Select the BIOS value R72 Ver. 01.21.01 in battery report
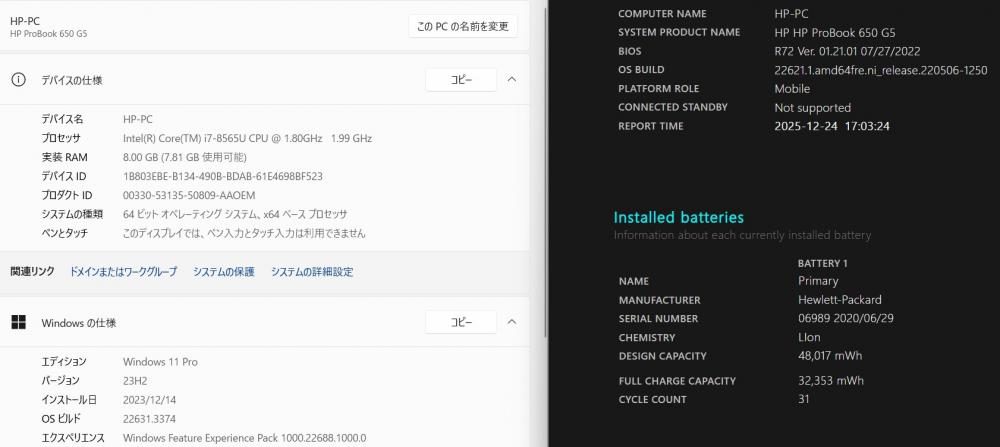 pos(847,52)
